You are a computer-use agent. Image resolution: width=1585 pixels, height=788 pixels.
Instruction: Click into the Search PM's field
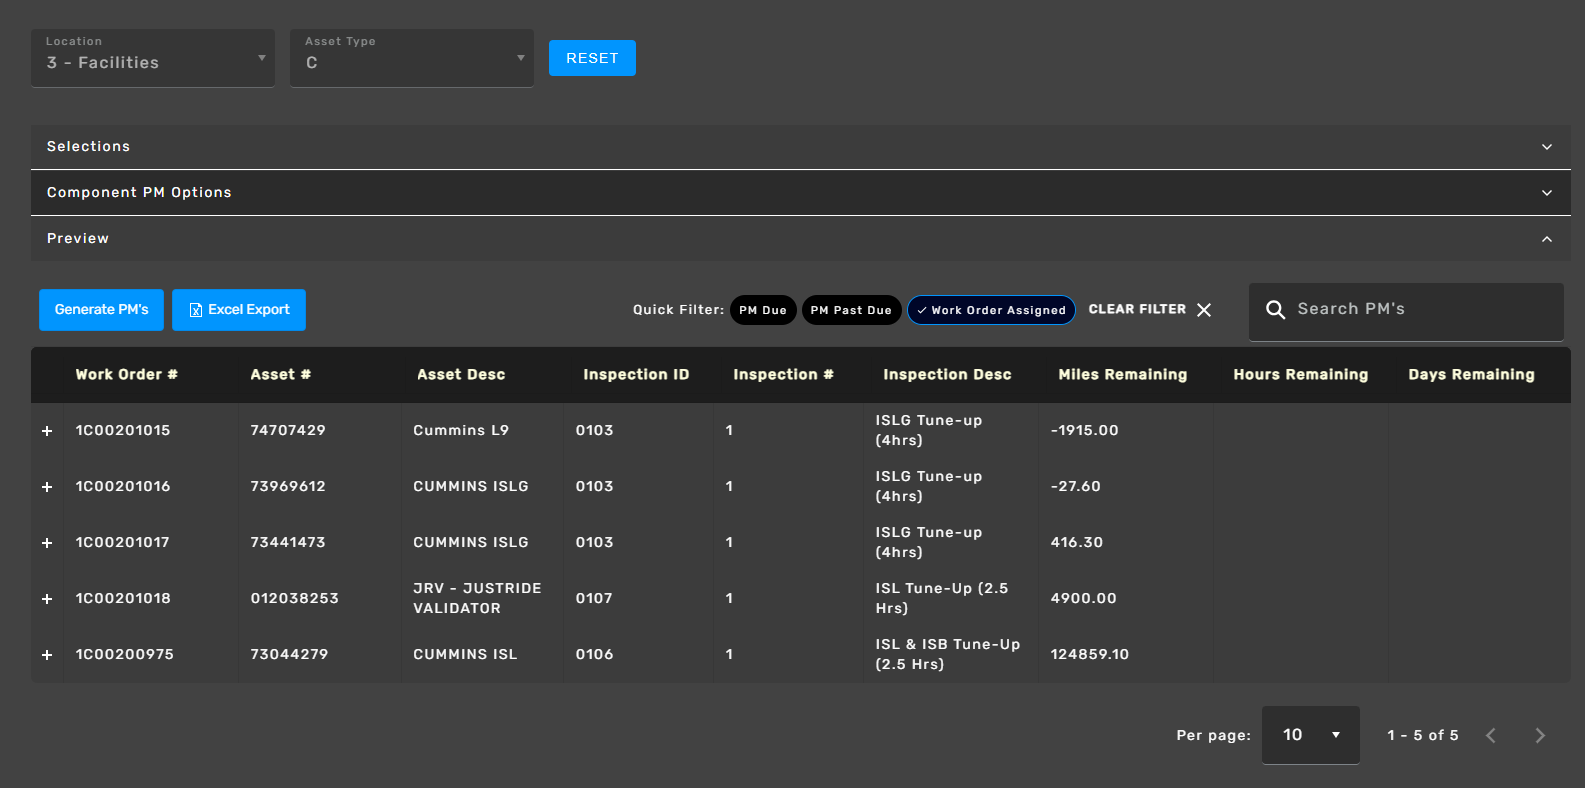[1420, 310]
